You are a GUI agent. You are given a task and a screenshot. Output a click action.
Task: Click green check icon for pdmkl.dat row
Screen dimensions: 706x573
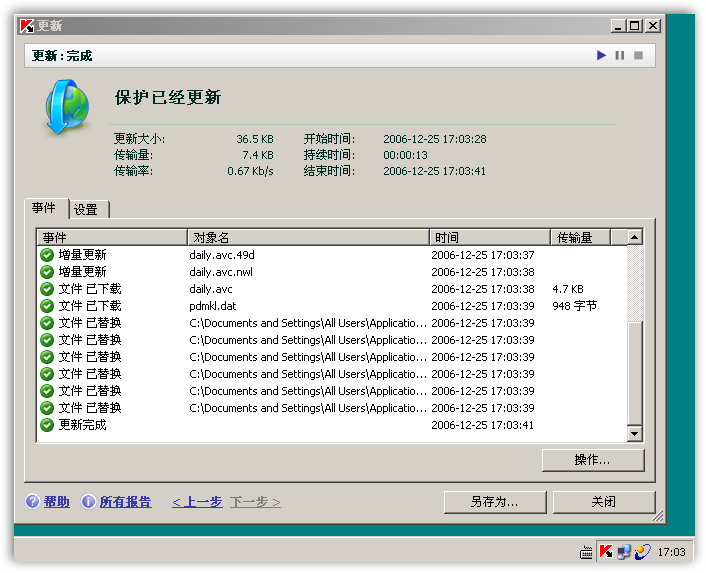click(47, 306)
